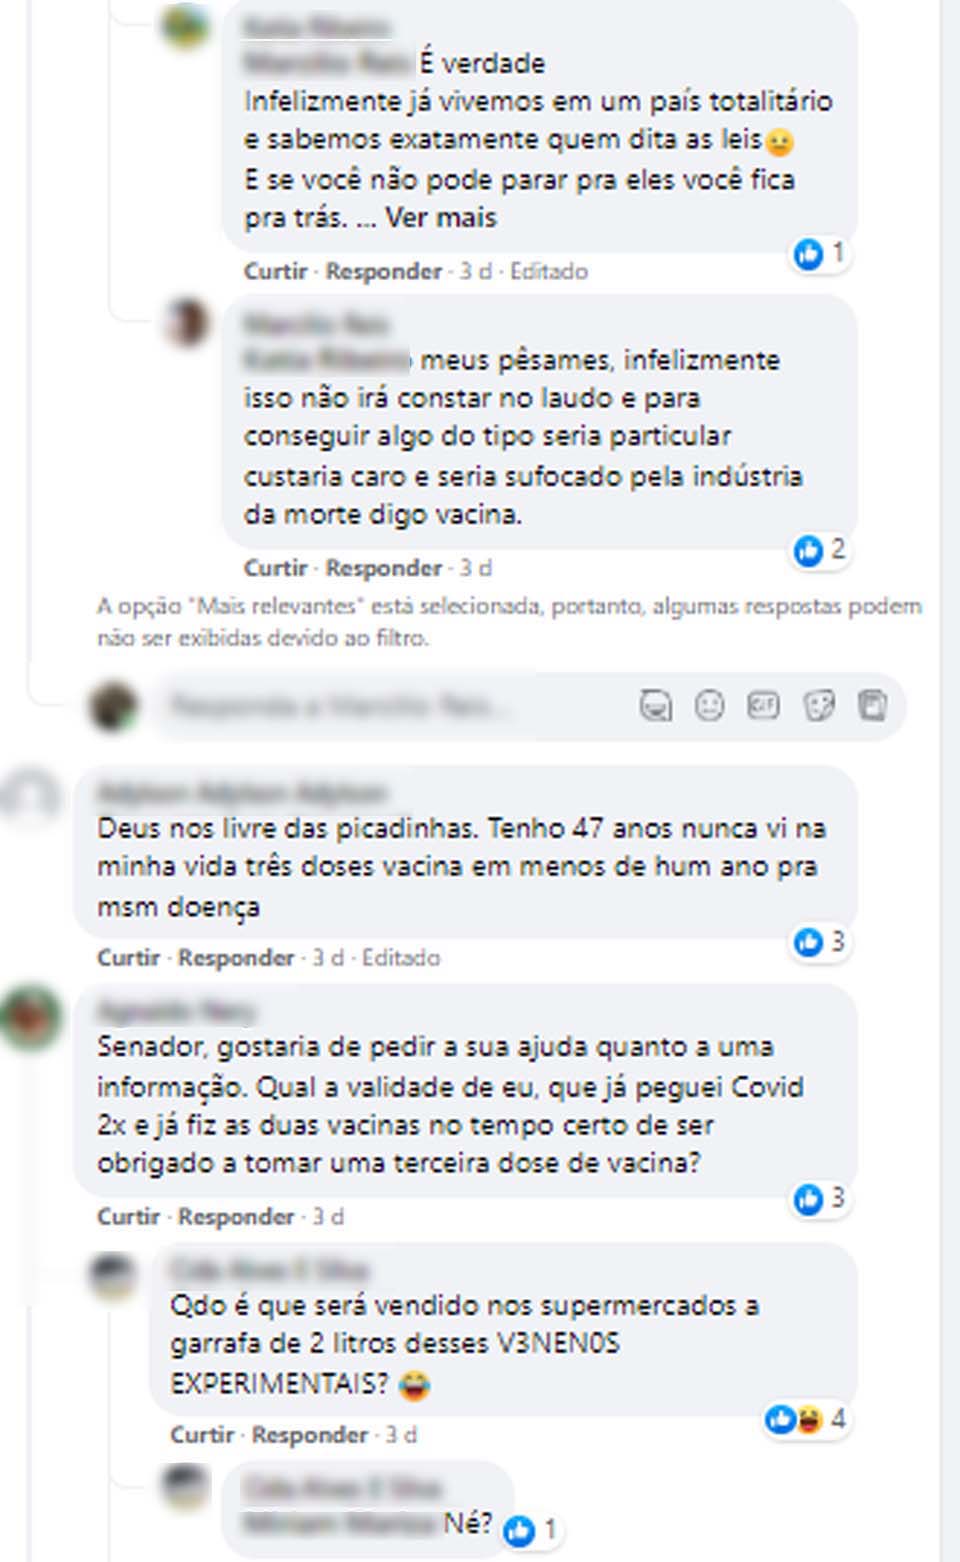The image size is (960, 1562).
Task: Open the GIF selector in reply box
Action: (764, 706)
